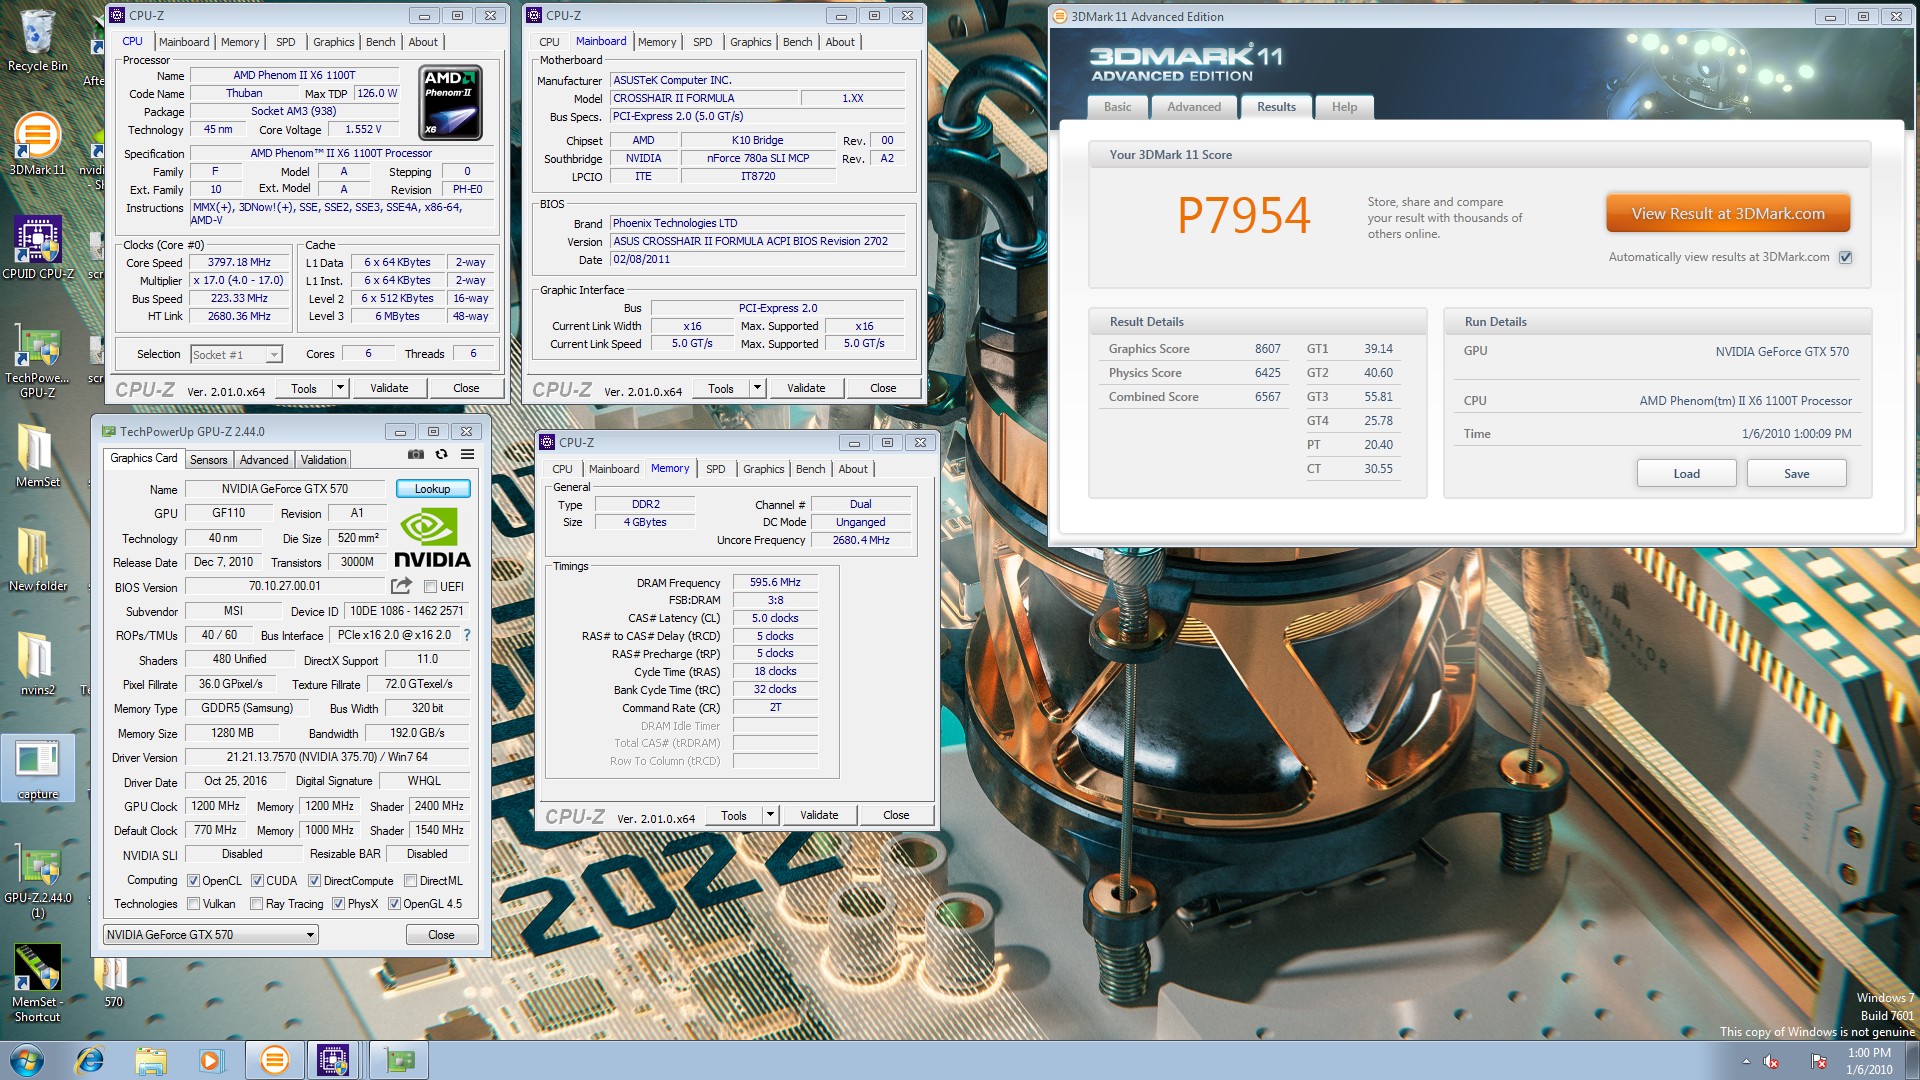Toggle the OpenCL checkbox

coord(194,881)
